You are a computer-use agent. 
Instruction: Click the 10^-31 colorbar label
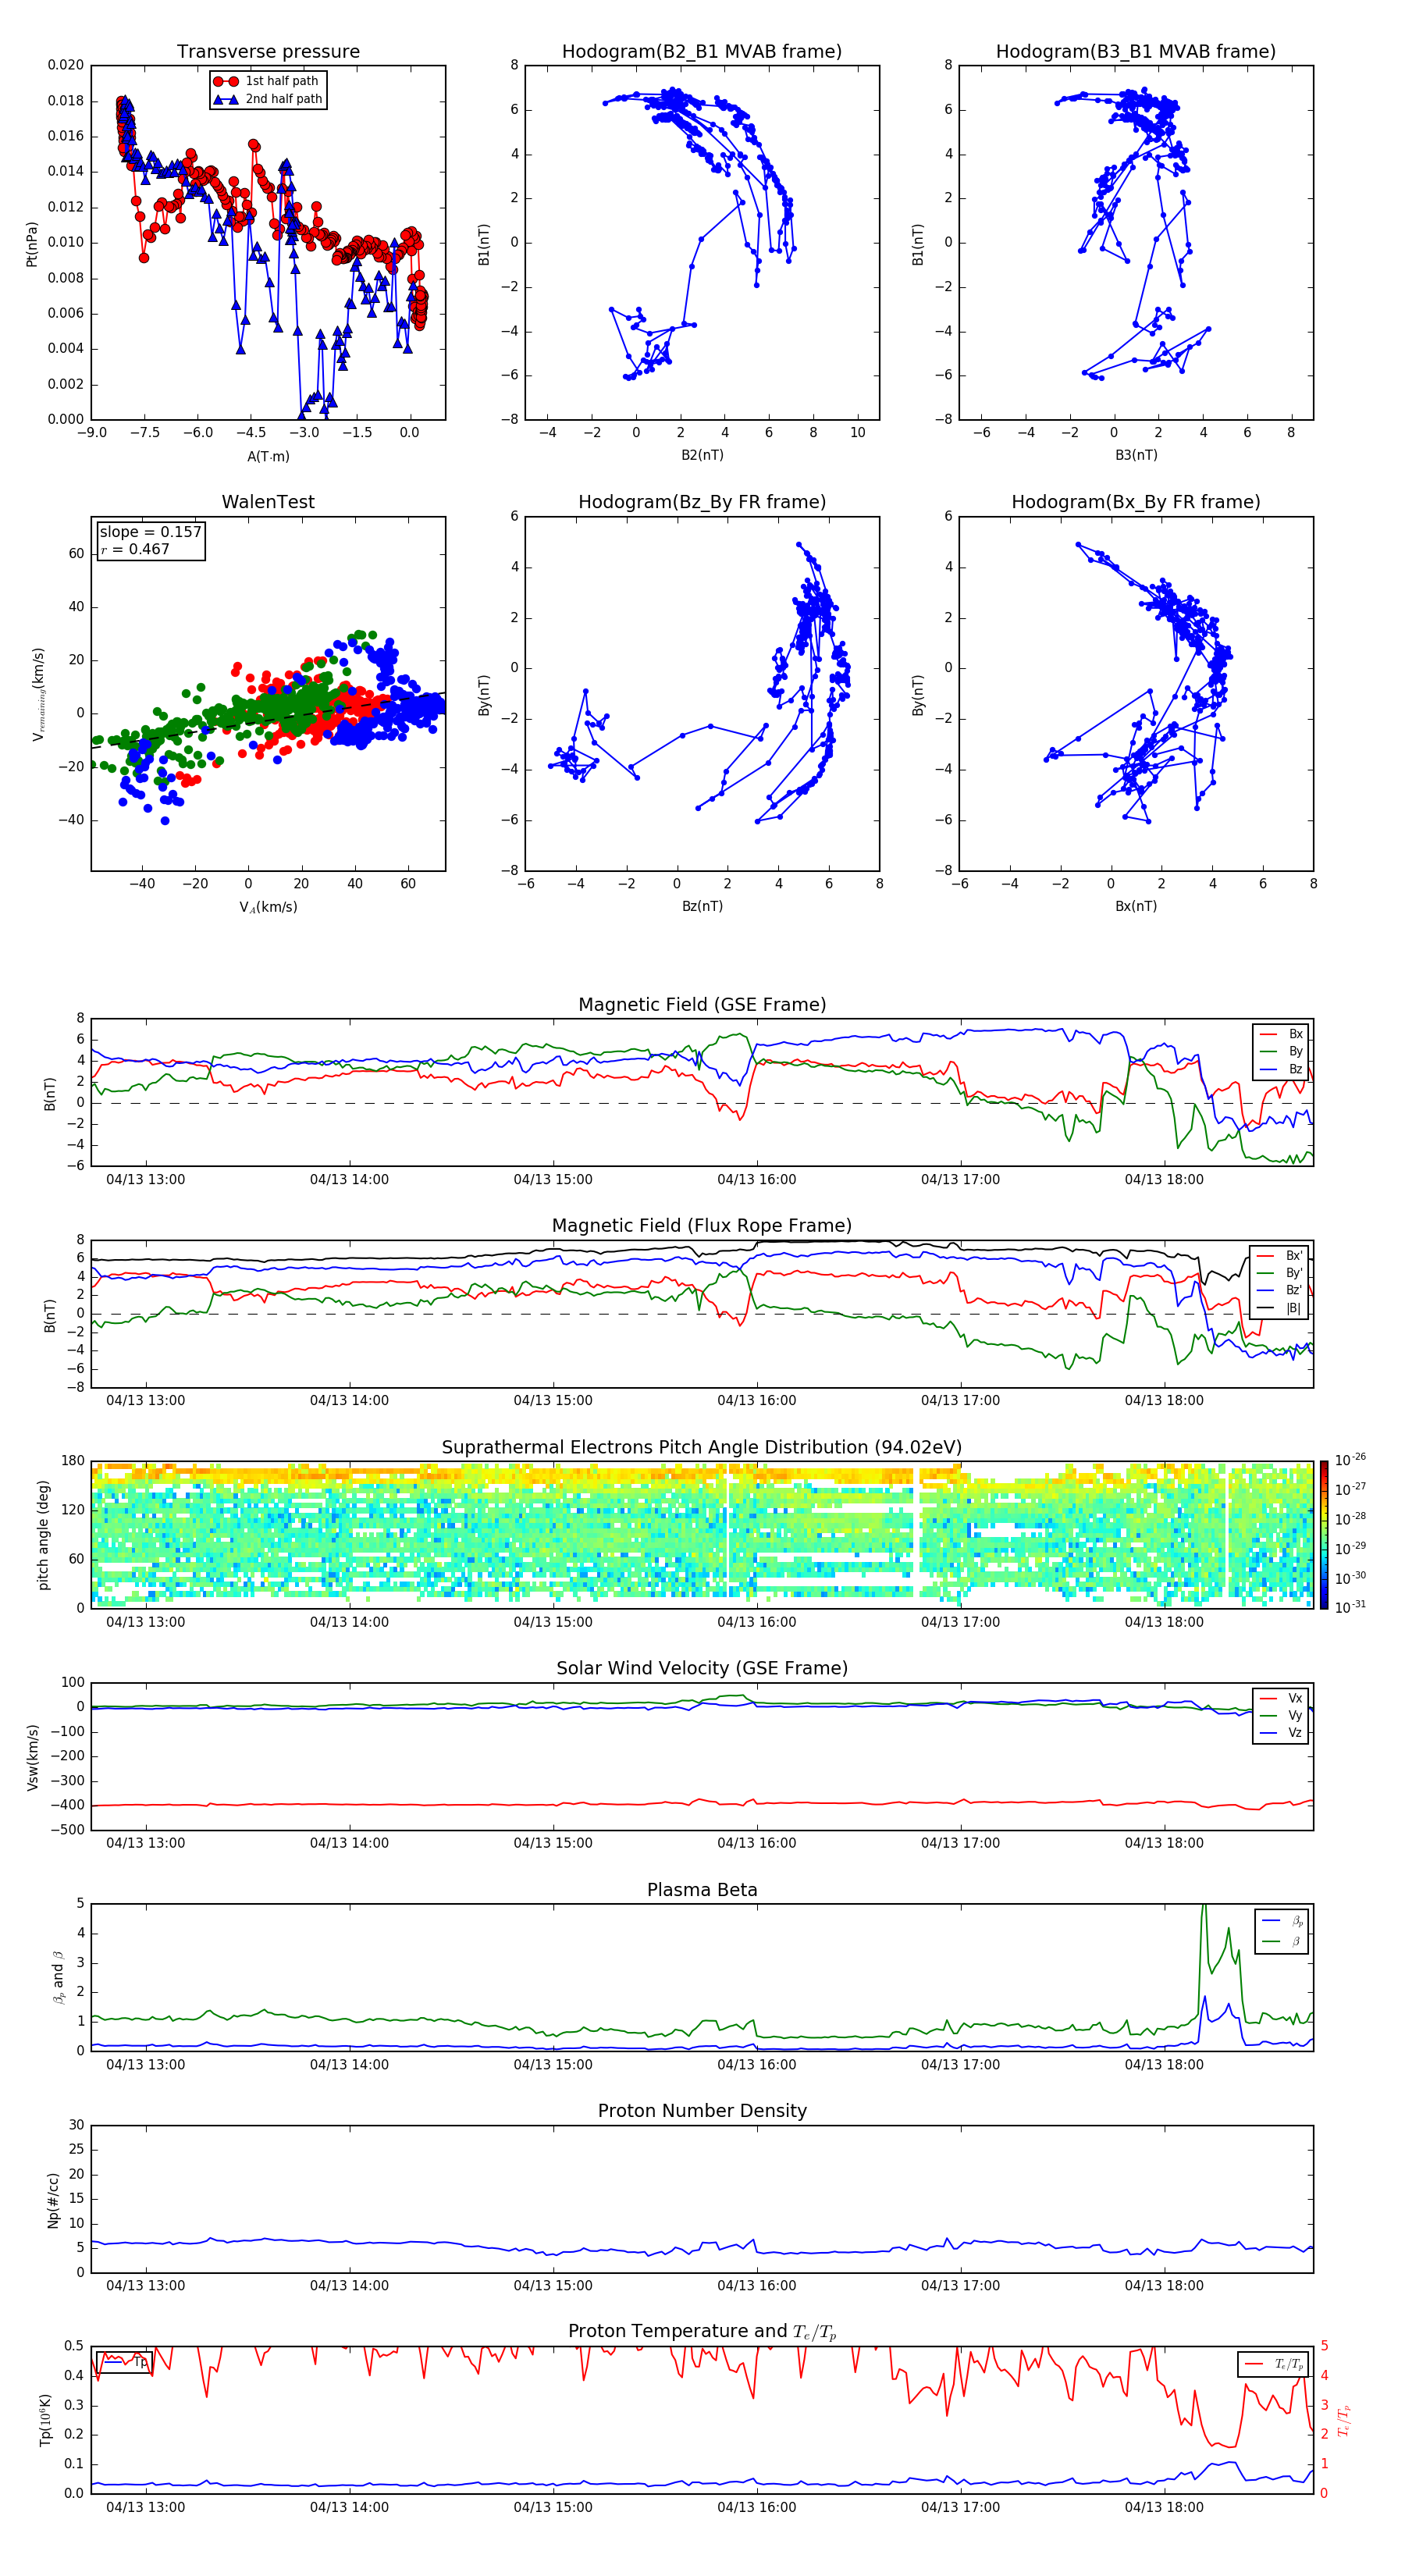(1350, 1607)
